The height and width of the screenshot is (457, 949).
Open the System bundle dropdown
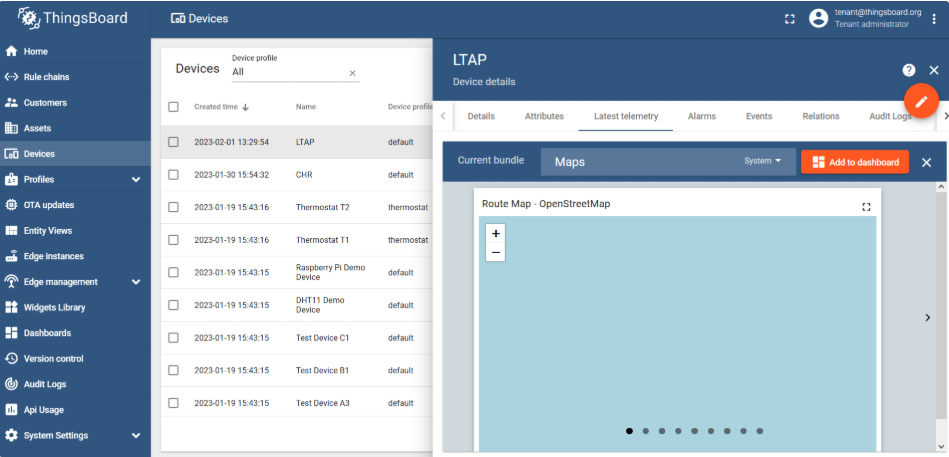(763, 161)
